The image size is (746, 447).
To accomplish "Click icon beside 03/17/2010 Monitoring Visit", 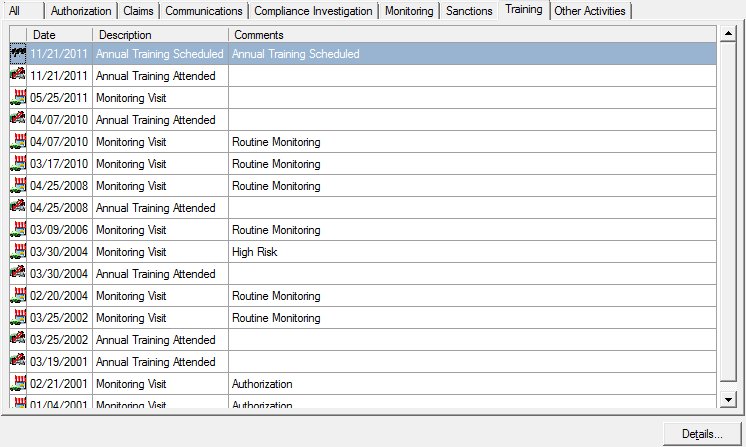I will (18, 164).
